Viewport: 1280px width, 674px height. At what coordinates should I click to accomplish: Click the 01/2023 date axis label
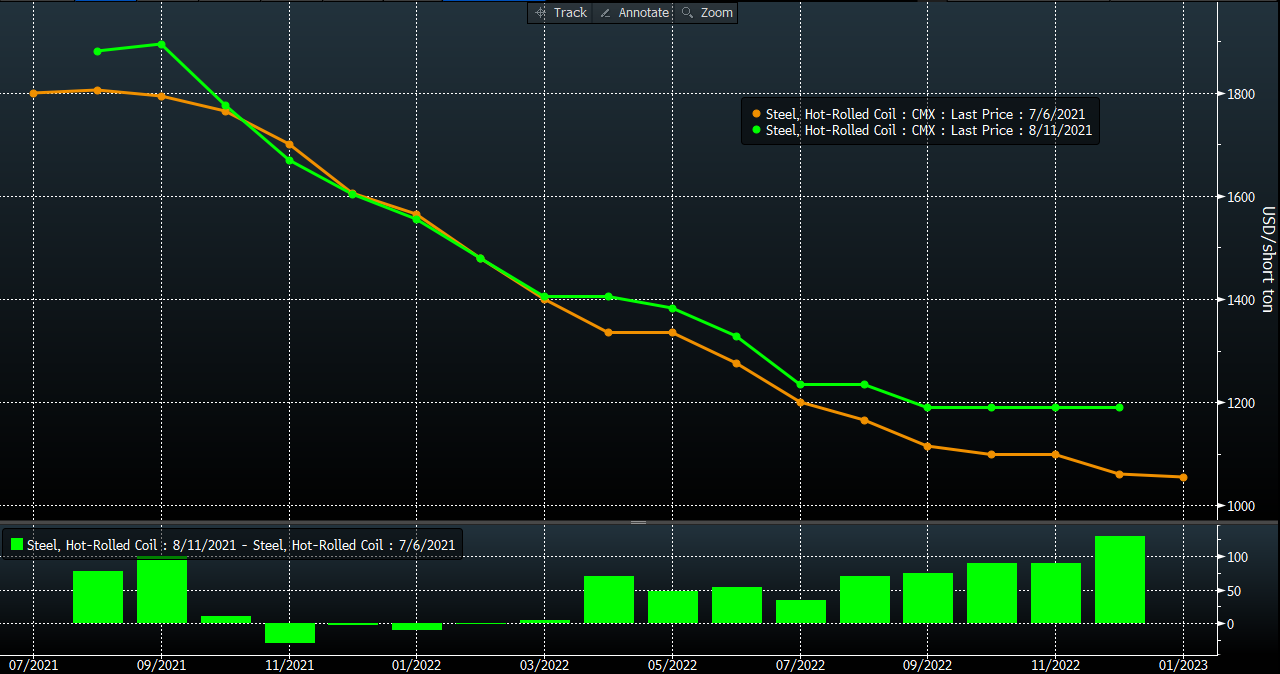click(1183, 664)
